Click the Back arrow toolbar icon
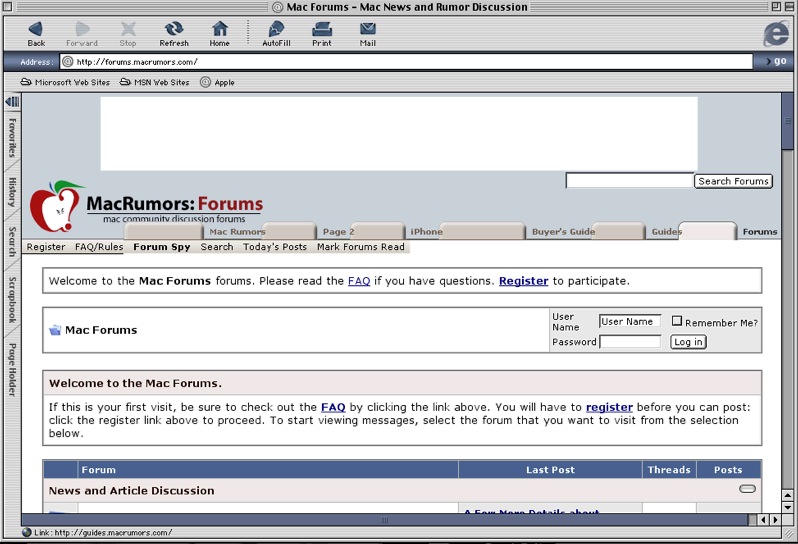Image resolution: width=798 pixels, height=544 pixels. pos(36,29)
